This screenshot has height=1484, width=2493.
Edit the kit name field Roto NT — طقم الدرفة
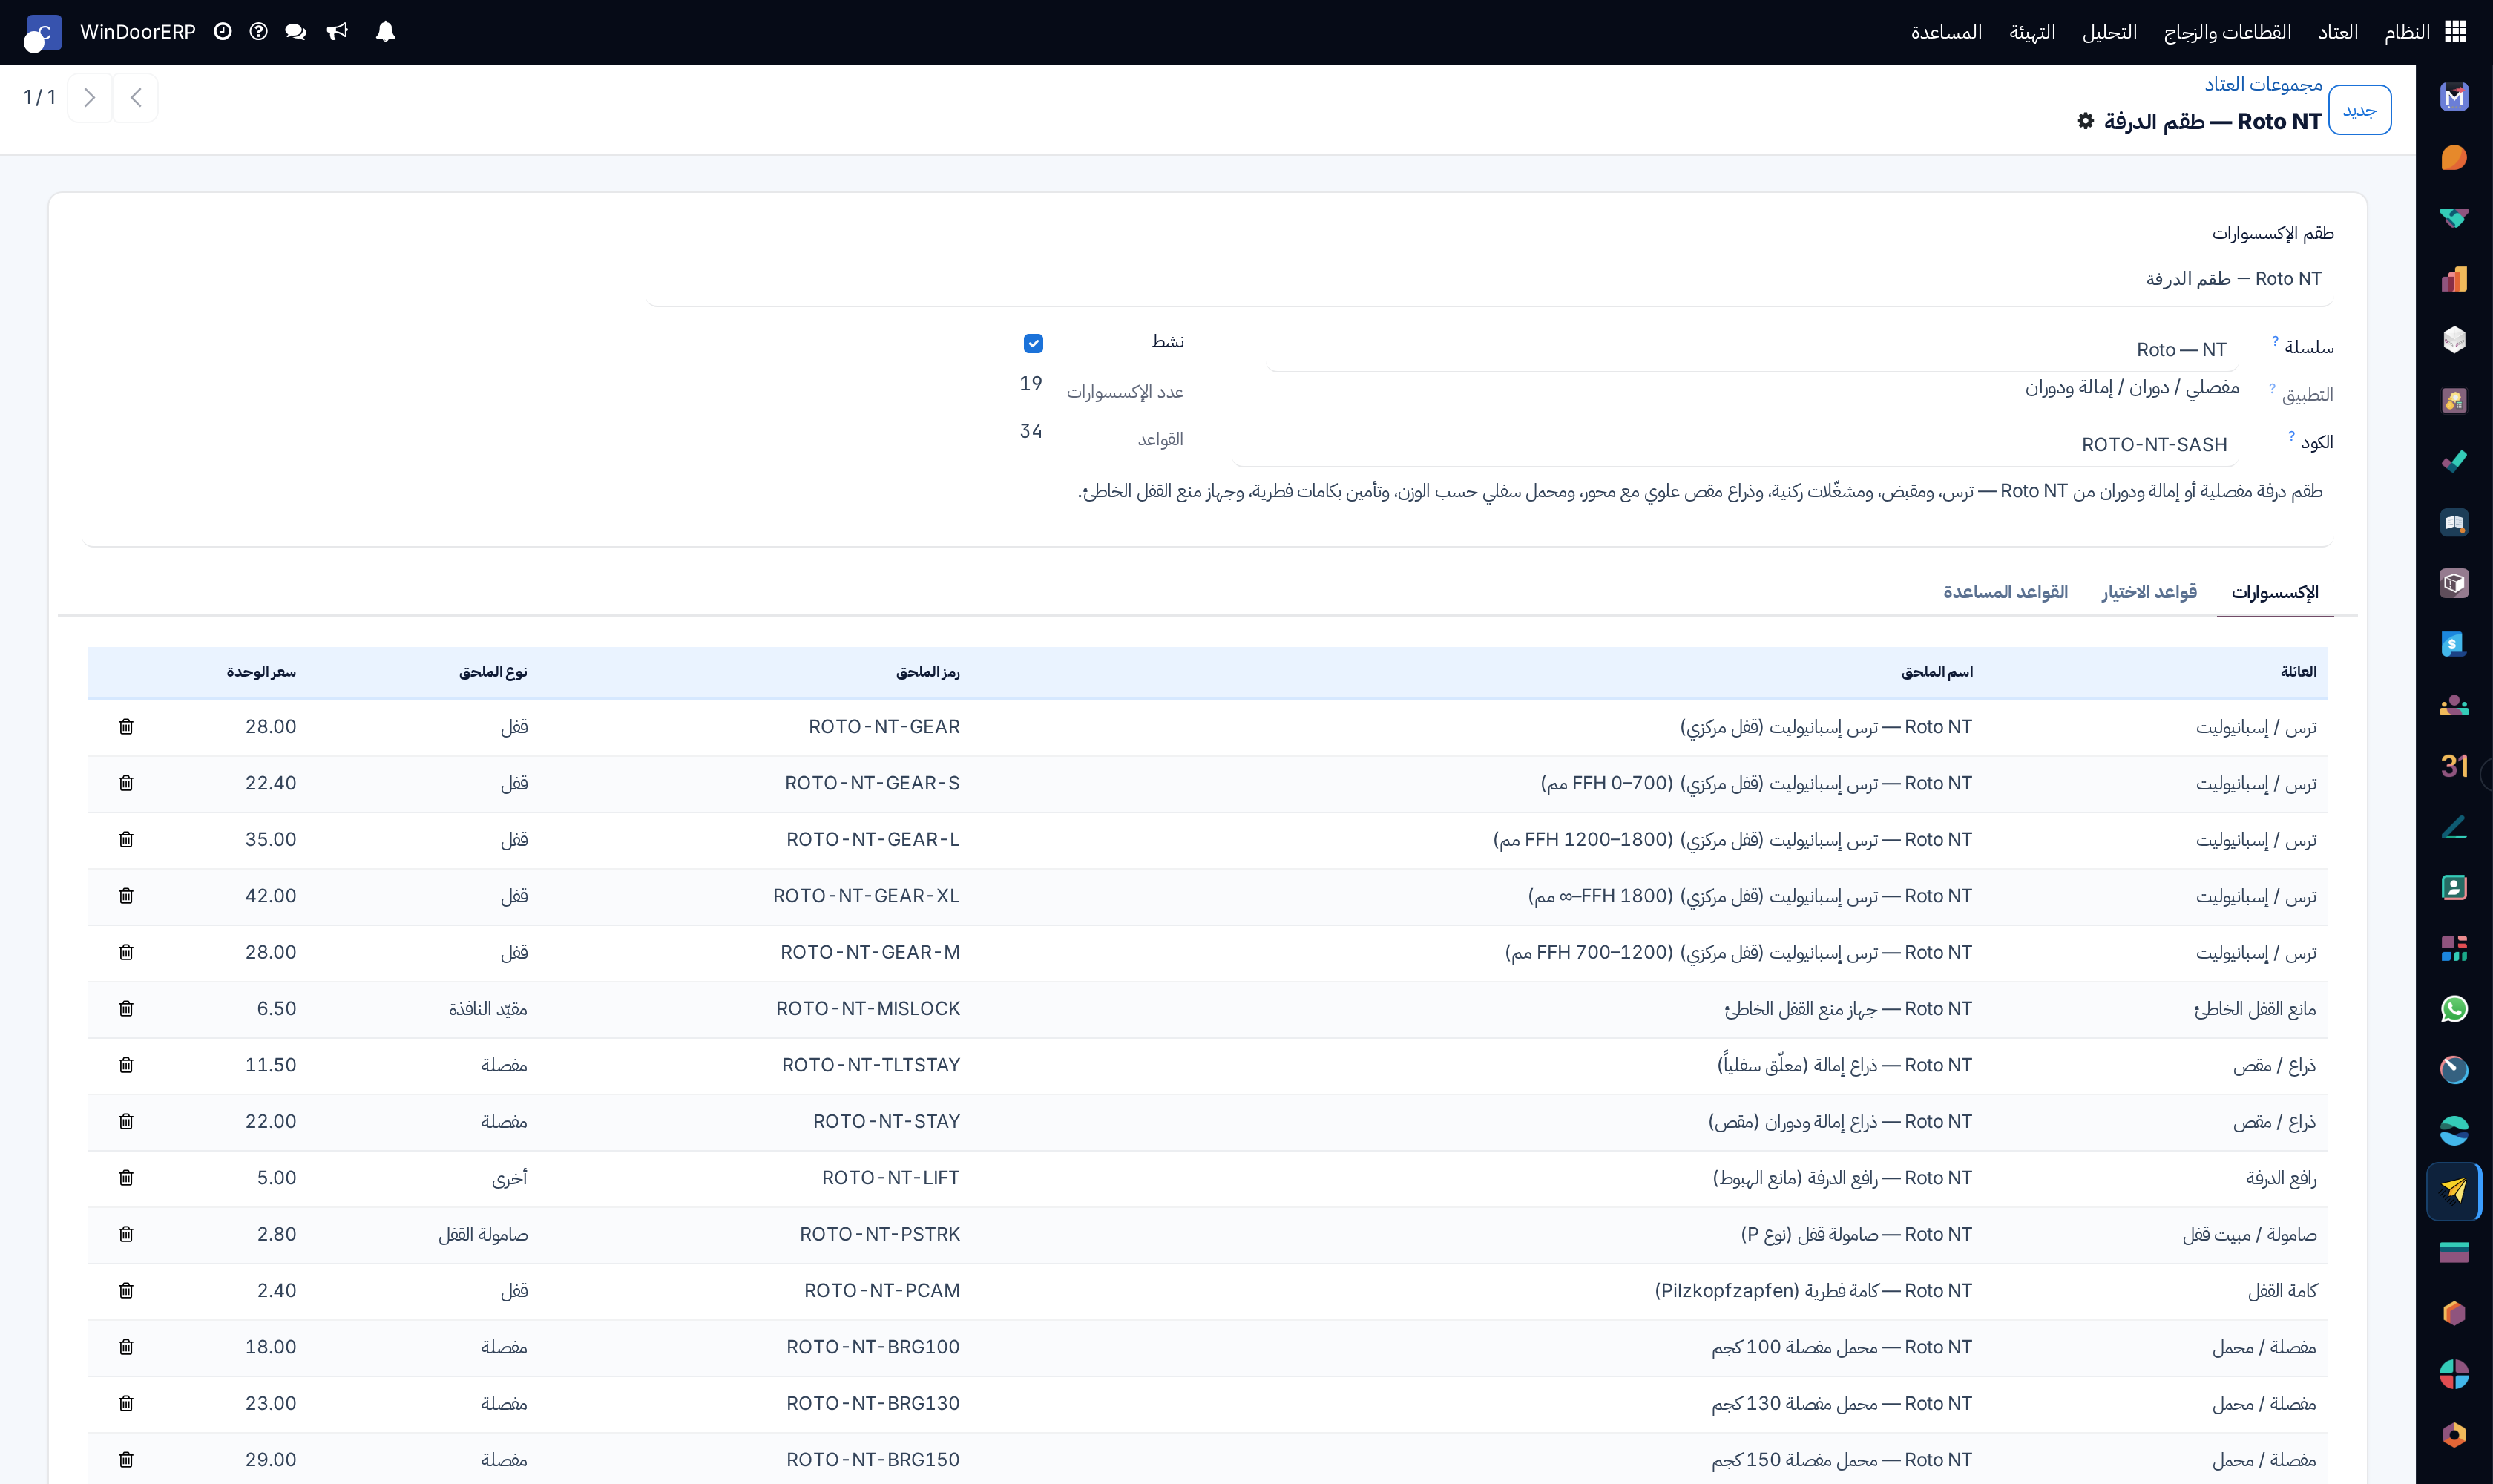[1490, 279]
